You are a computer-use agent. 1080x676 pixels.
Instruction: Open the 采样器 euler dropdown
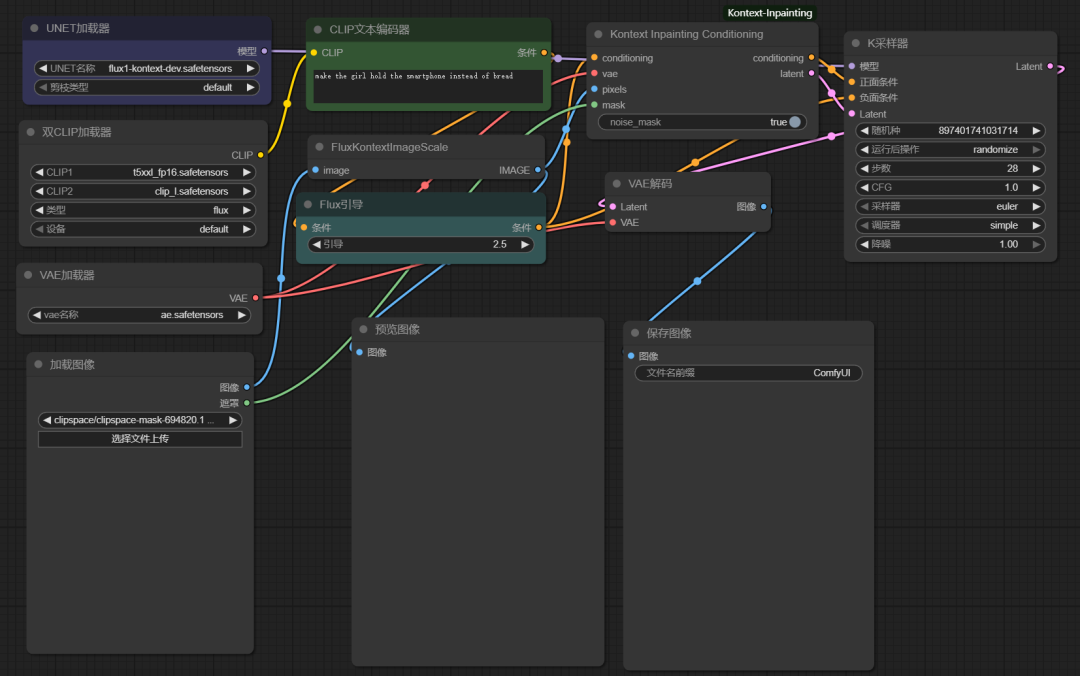pos(951,206)
